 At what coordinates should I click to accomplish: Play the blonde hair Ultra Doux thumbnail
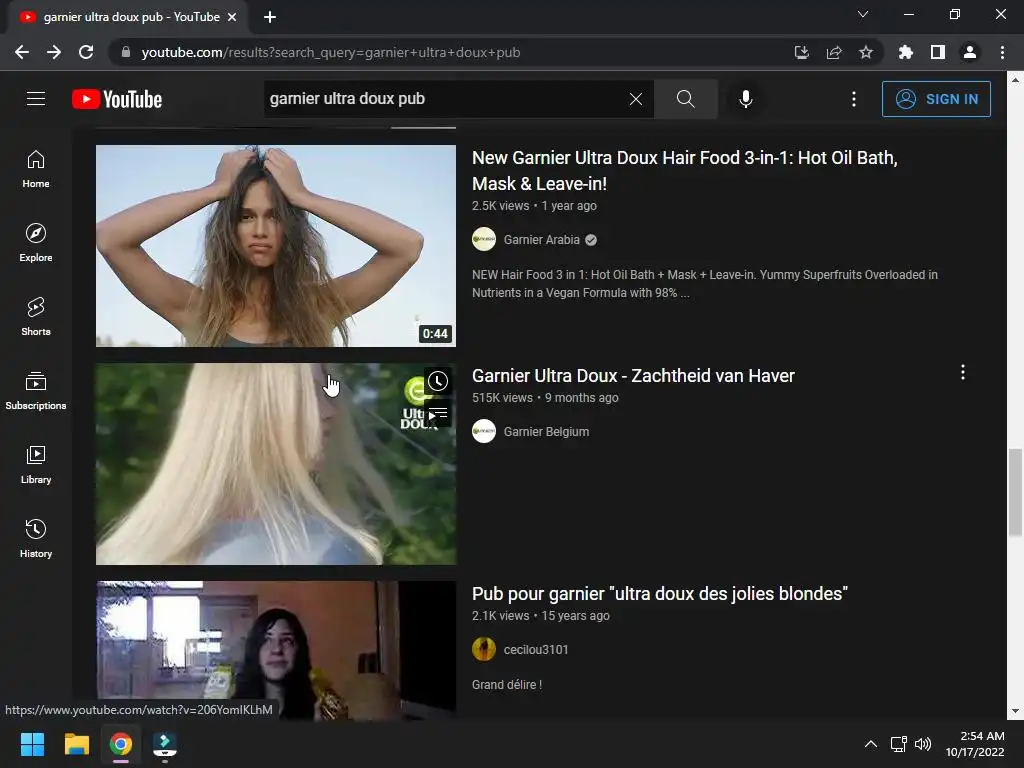coord(276,464)
